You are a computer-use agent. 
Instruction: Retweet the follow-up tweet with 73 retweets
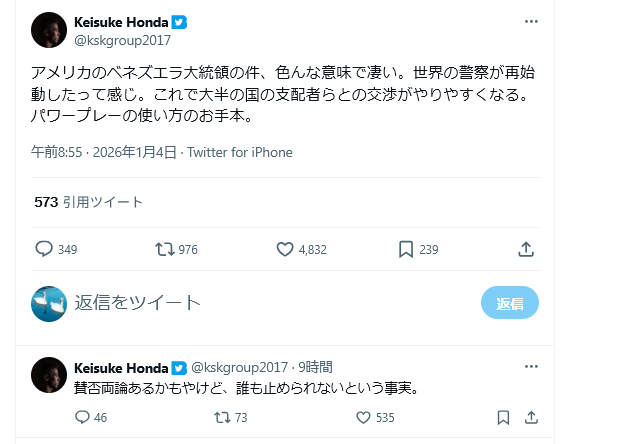click(222, 417)
